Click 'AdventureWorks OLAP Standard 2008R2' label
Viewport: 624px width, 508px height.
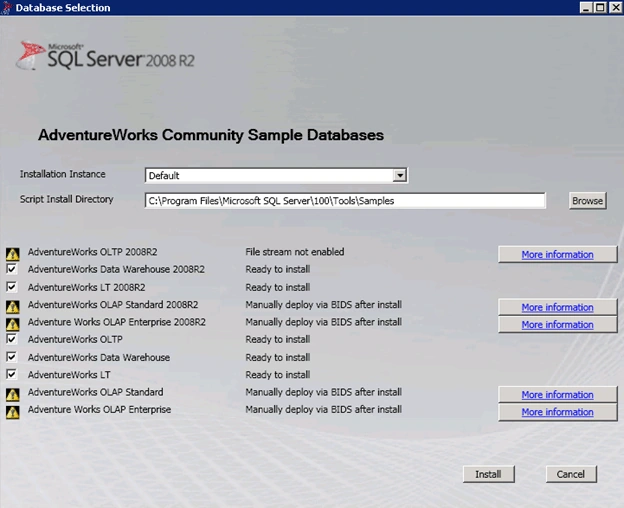(113, 305)
